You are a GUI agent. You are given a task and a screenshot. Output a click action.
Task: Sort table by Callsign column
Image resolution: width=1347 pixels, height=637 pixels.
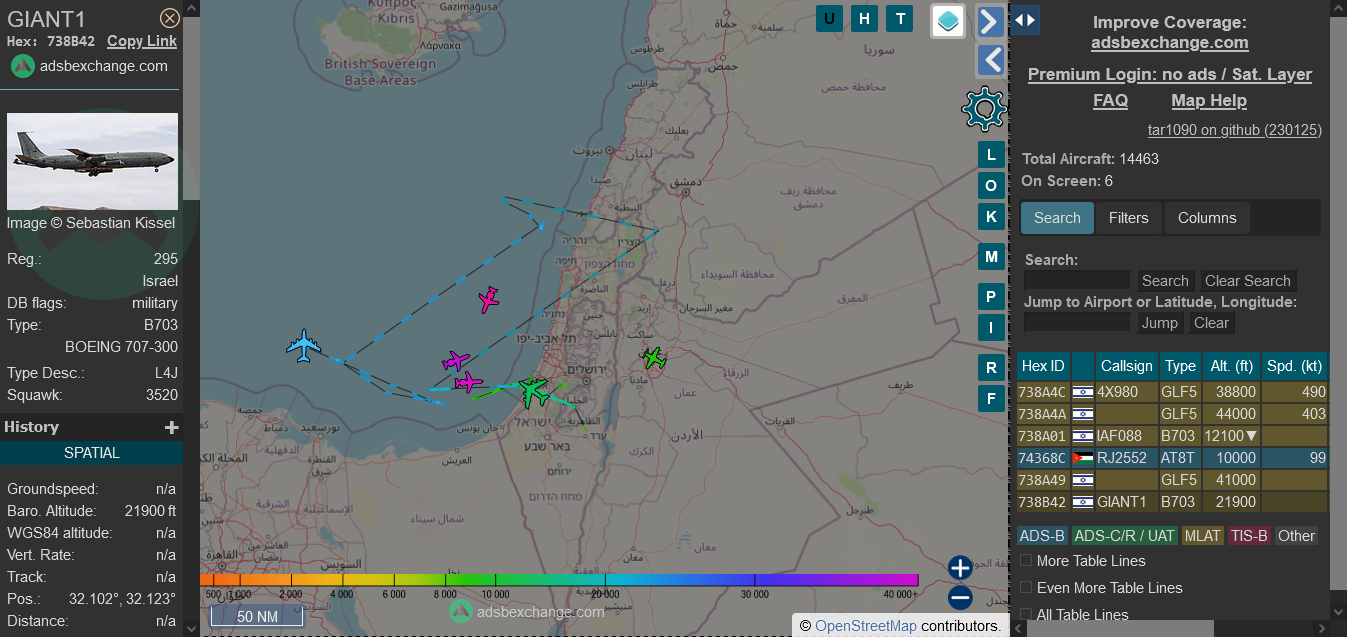tap(1127, 366)
